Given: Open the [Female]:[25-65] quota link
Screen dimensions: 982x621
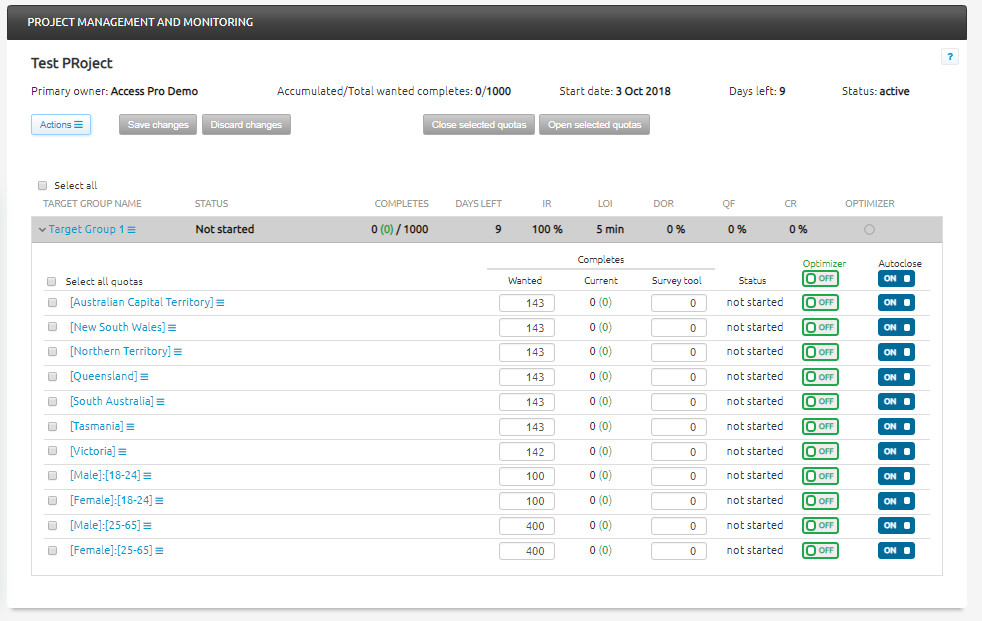Looking at the screenshot, I should click(110, 550).
